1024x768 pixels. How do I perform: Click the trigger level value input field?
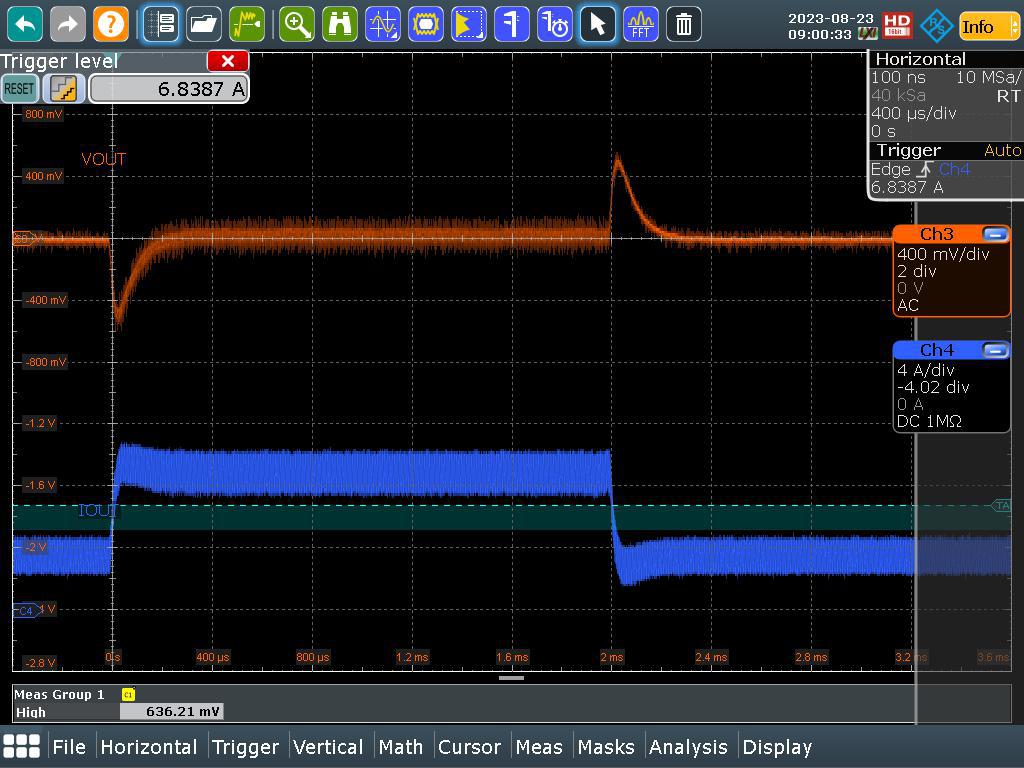click(168, 88)
